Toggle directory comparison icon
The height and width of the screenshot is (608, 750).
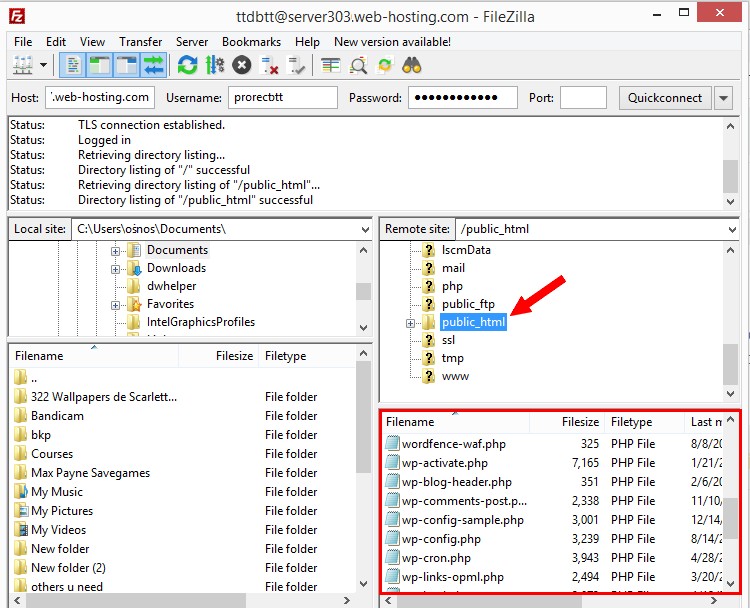click(x=358, y=65)
